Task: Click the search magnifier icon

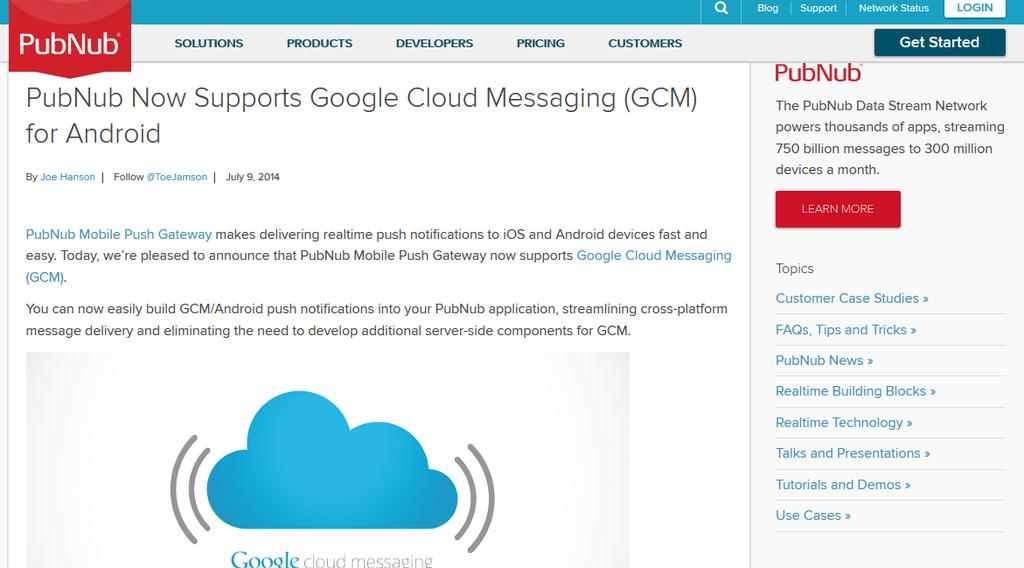Action: 721,8
